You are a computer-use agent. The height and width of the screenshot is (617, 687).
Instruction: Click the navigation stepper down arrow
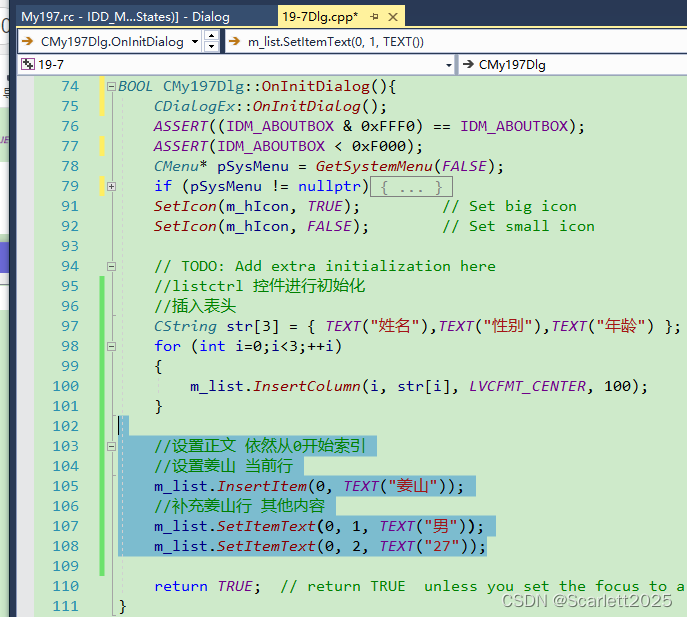[x=212, y=46]
